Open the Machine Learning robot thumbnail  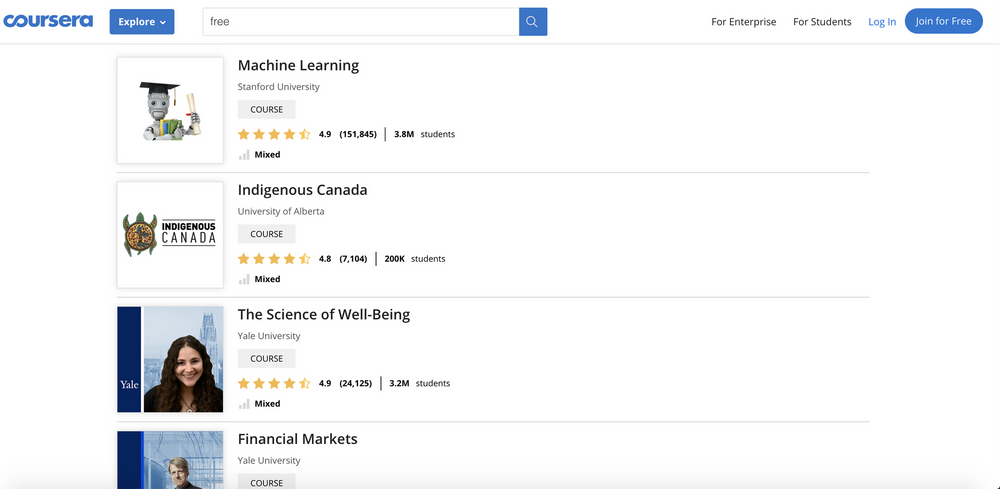click(x=170, y=110)
